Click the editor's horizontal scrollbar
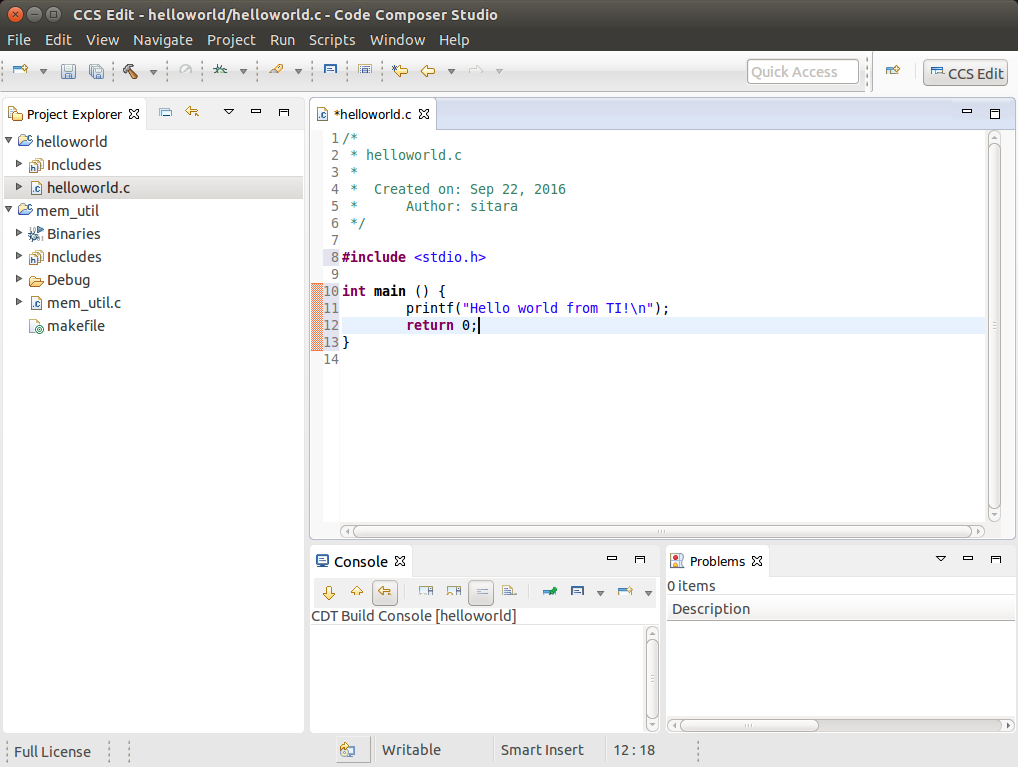The height and width of the screenshot is (767, 1018). pyautogui.click(x=660, y=532)
